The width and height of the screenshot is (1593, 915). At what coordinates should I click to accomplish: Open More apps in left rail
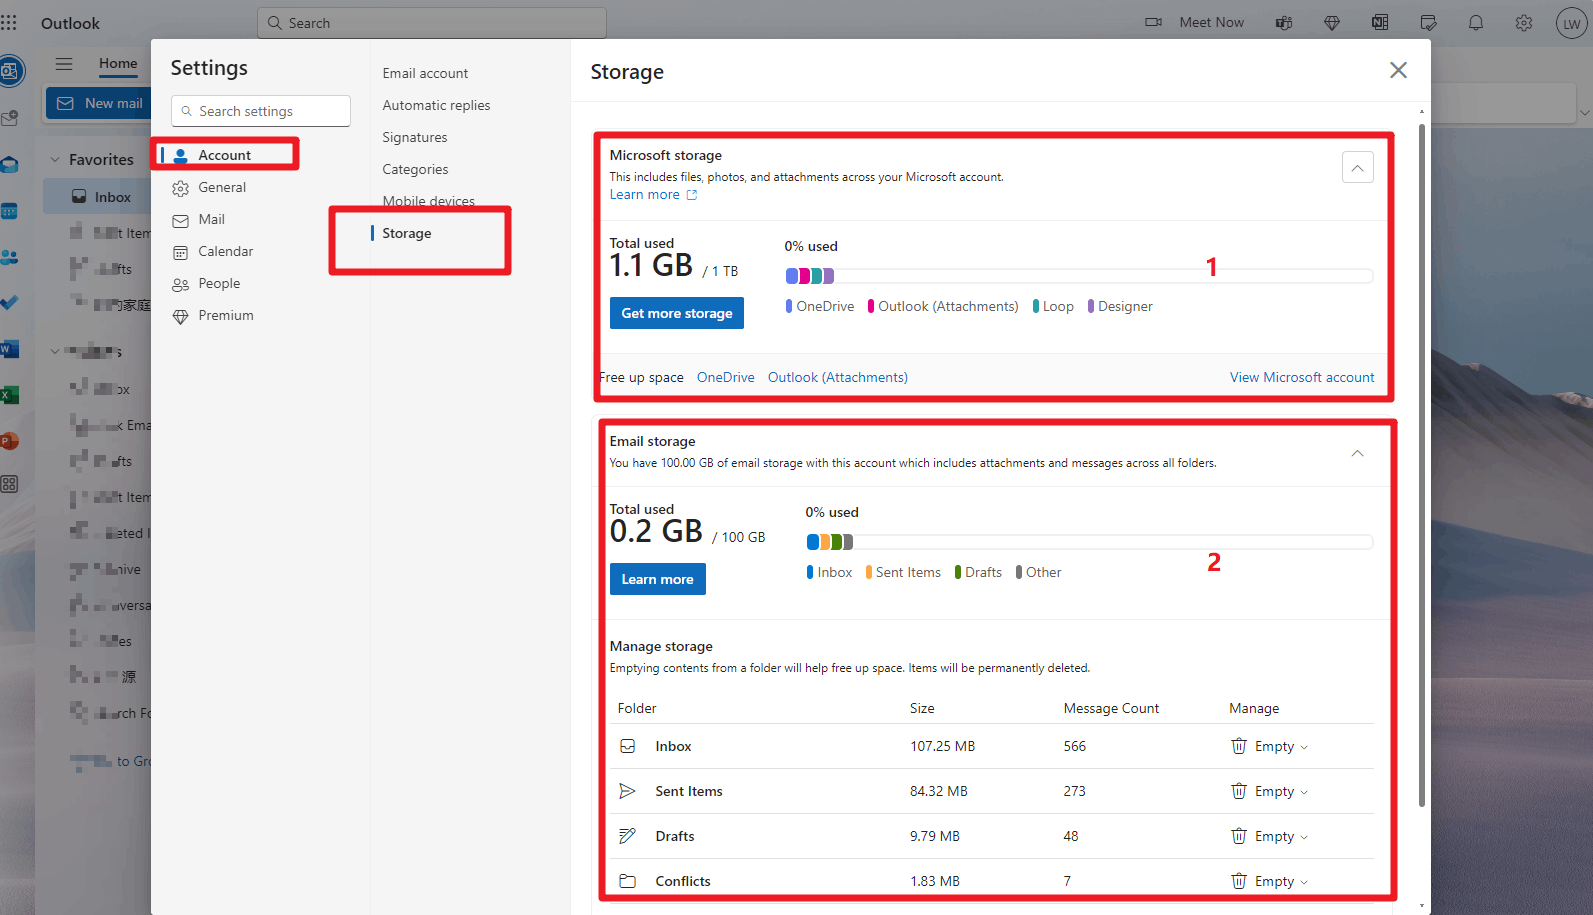9,485
